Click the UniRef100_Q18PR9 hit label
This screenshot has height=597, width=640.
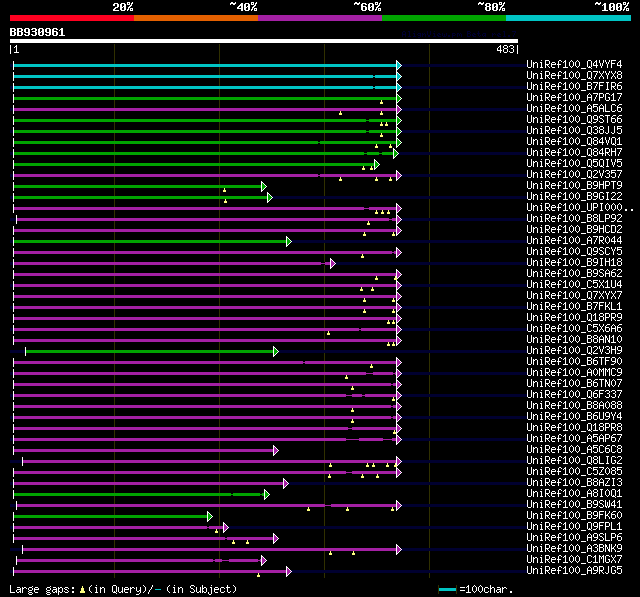coord(574,318)
